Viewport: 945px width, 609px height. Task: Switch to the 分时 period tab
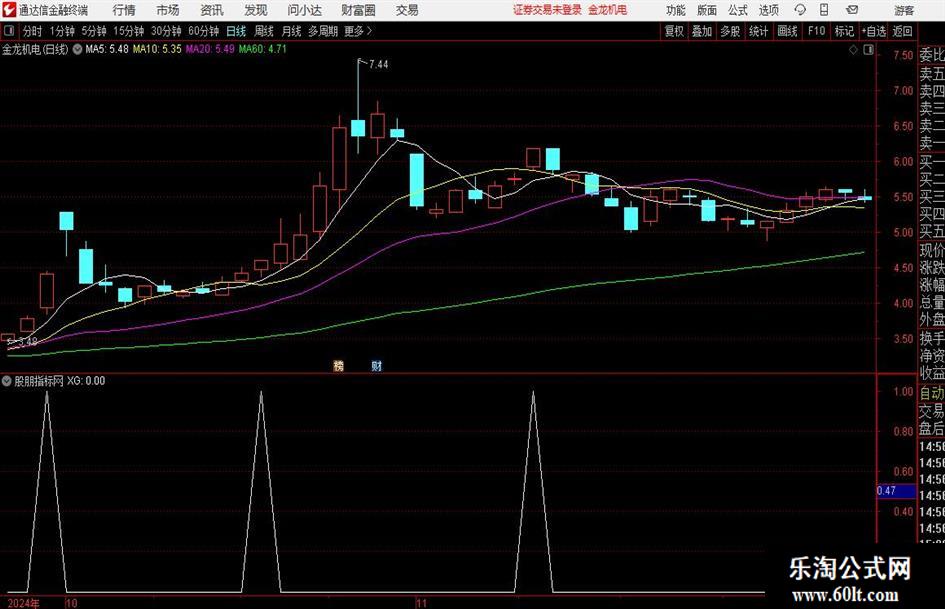(33, 31)
